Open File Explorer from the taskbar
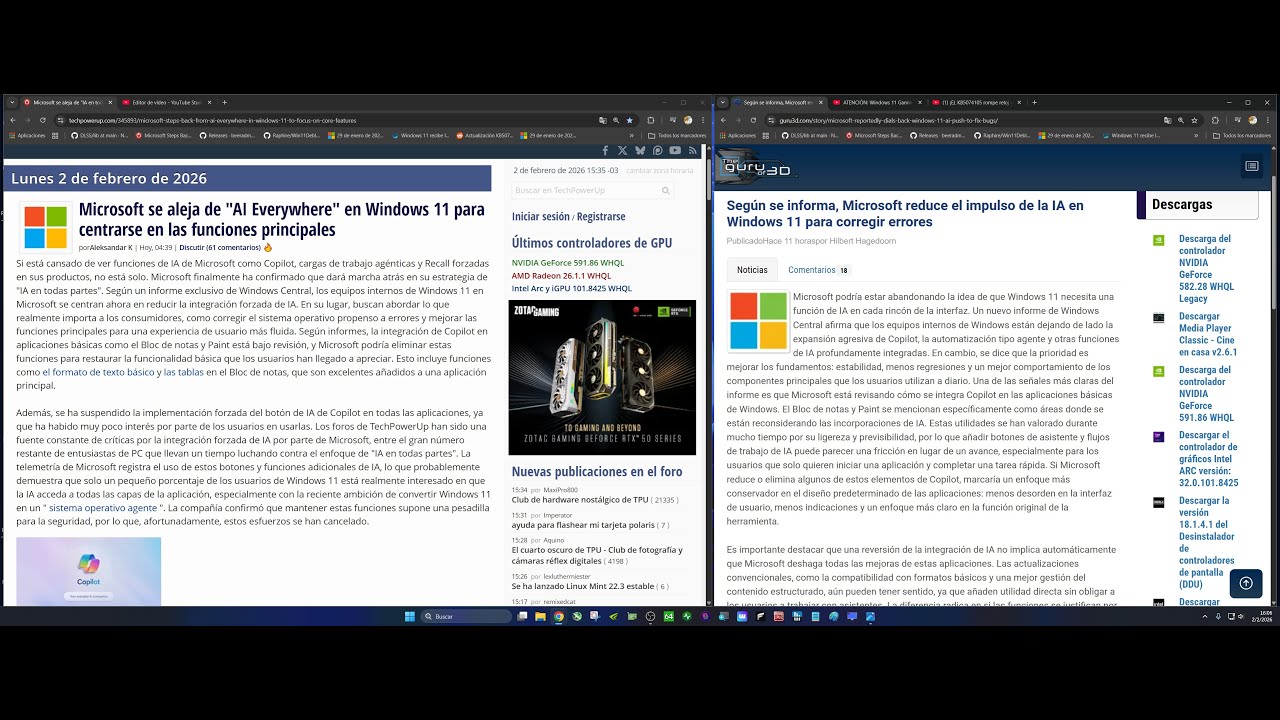The height and width of the screenshot is (720, 1280). (540, 617)
